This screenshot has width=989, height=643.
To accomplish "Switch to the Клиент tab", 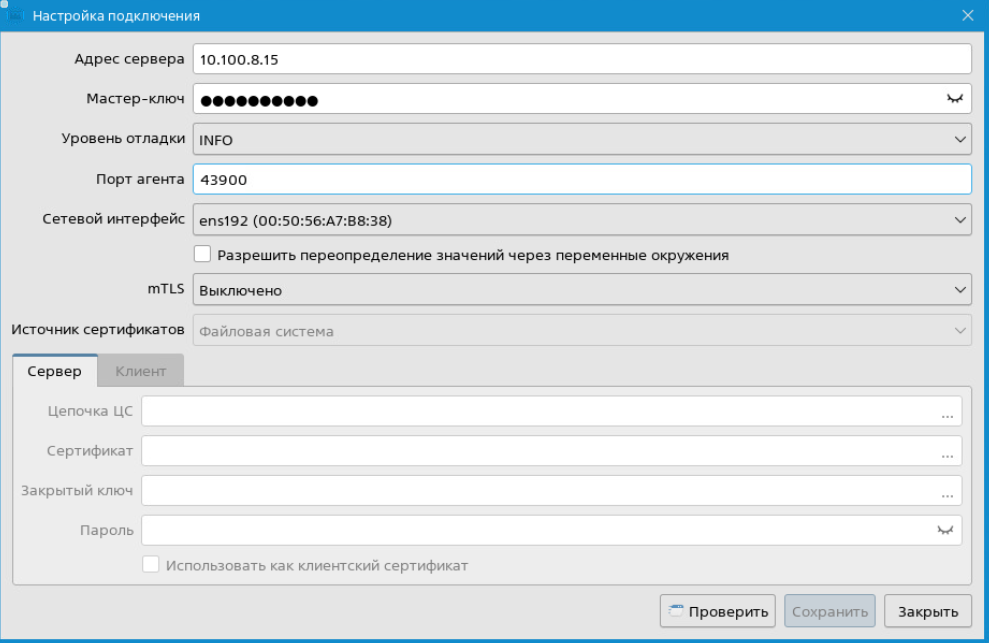I will [x=141, y=370].
